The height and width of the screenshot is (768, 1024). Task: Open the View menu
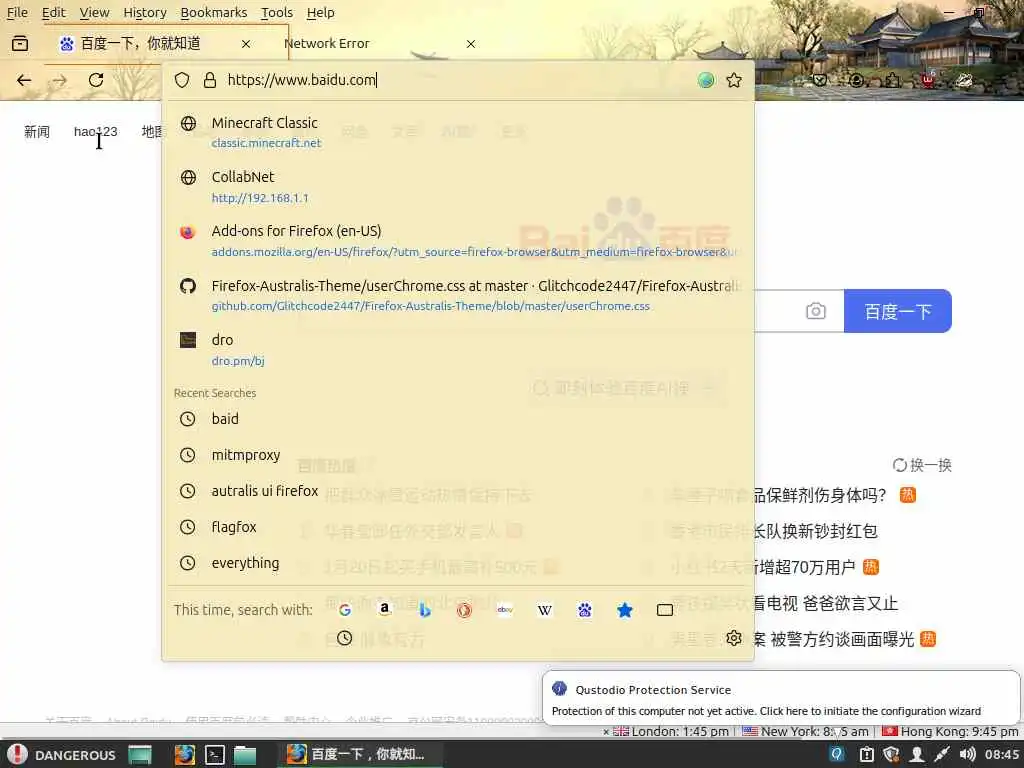coord(95,12)
